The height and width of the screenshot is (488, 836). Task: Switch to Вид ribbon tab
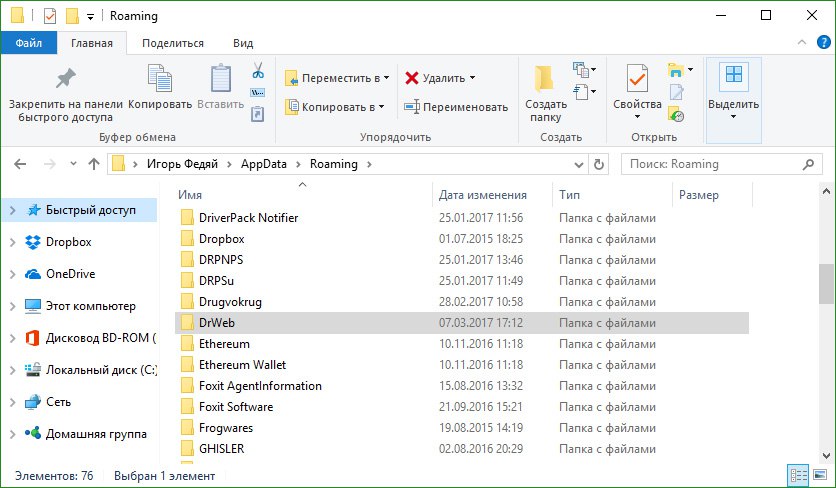point(243,43)
